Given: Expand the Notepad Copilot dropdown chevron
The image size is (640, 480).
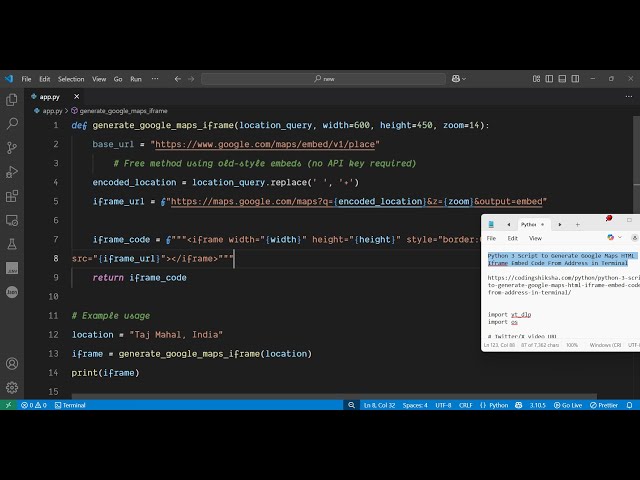Looking at the screenshot, I should pyautogui.click(x=620, y=237).
